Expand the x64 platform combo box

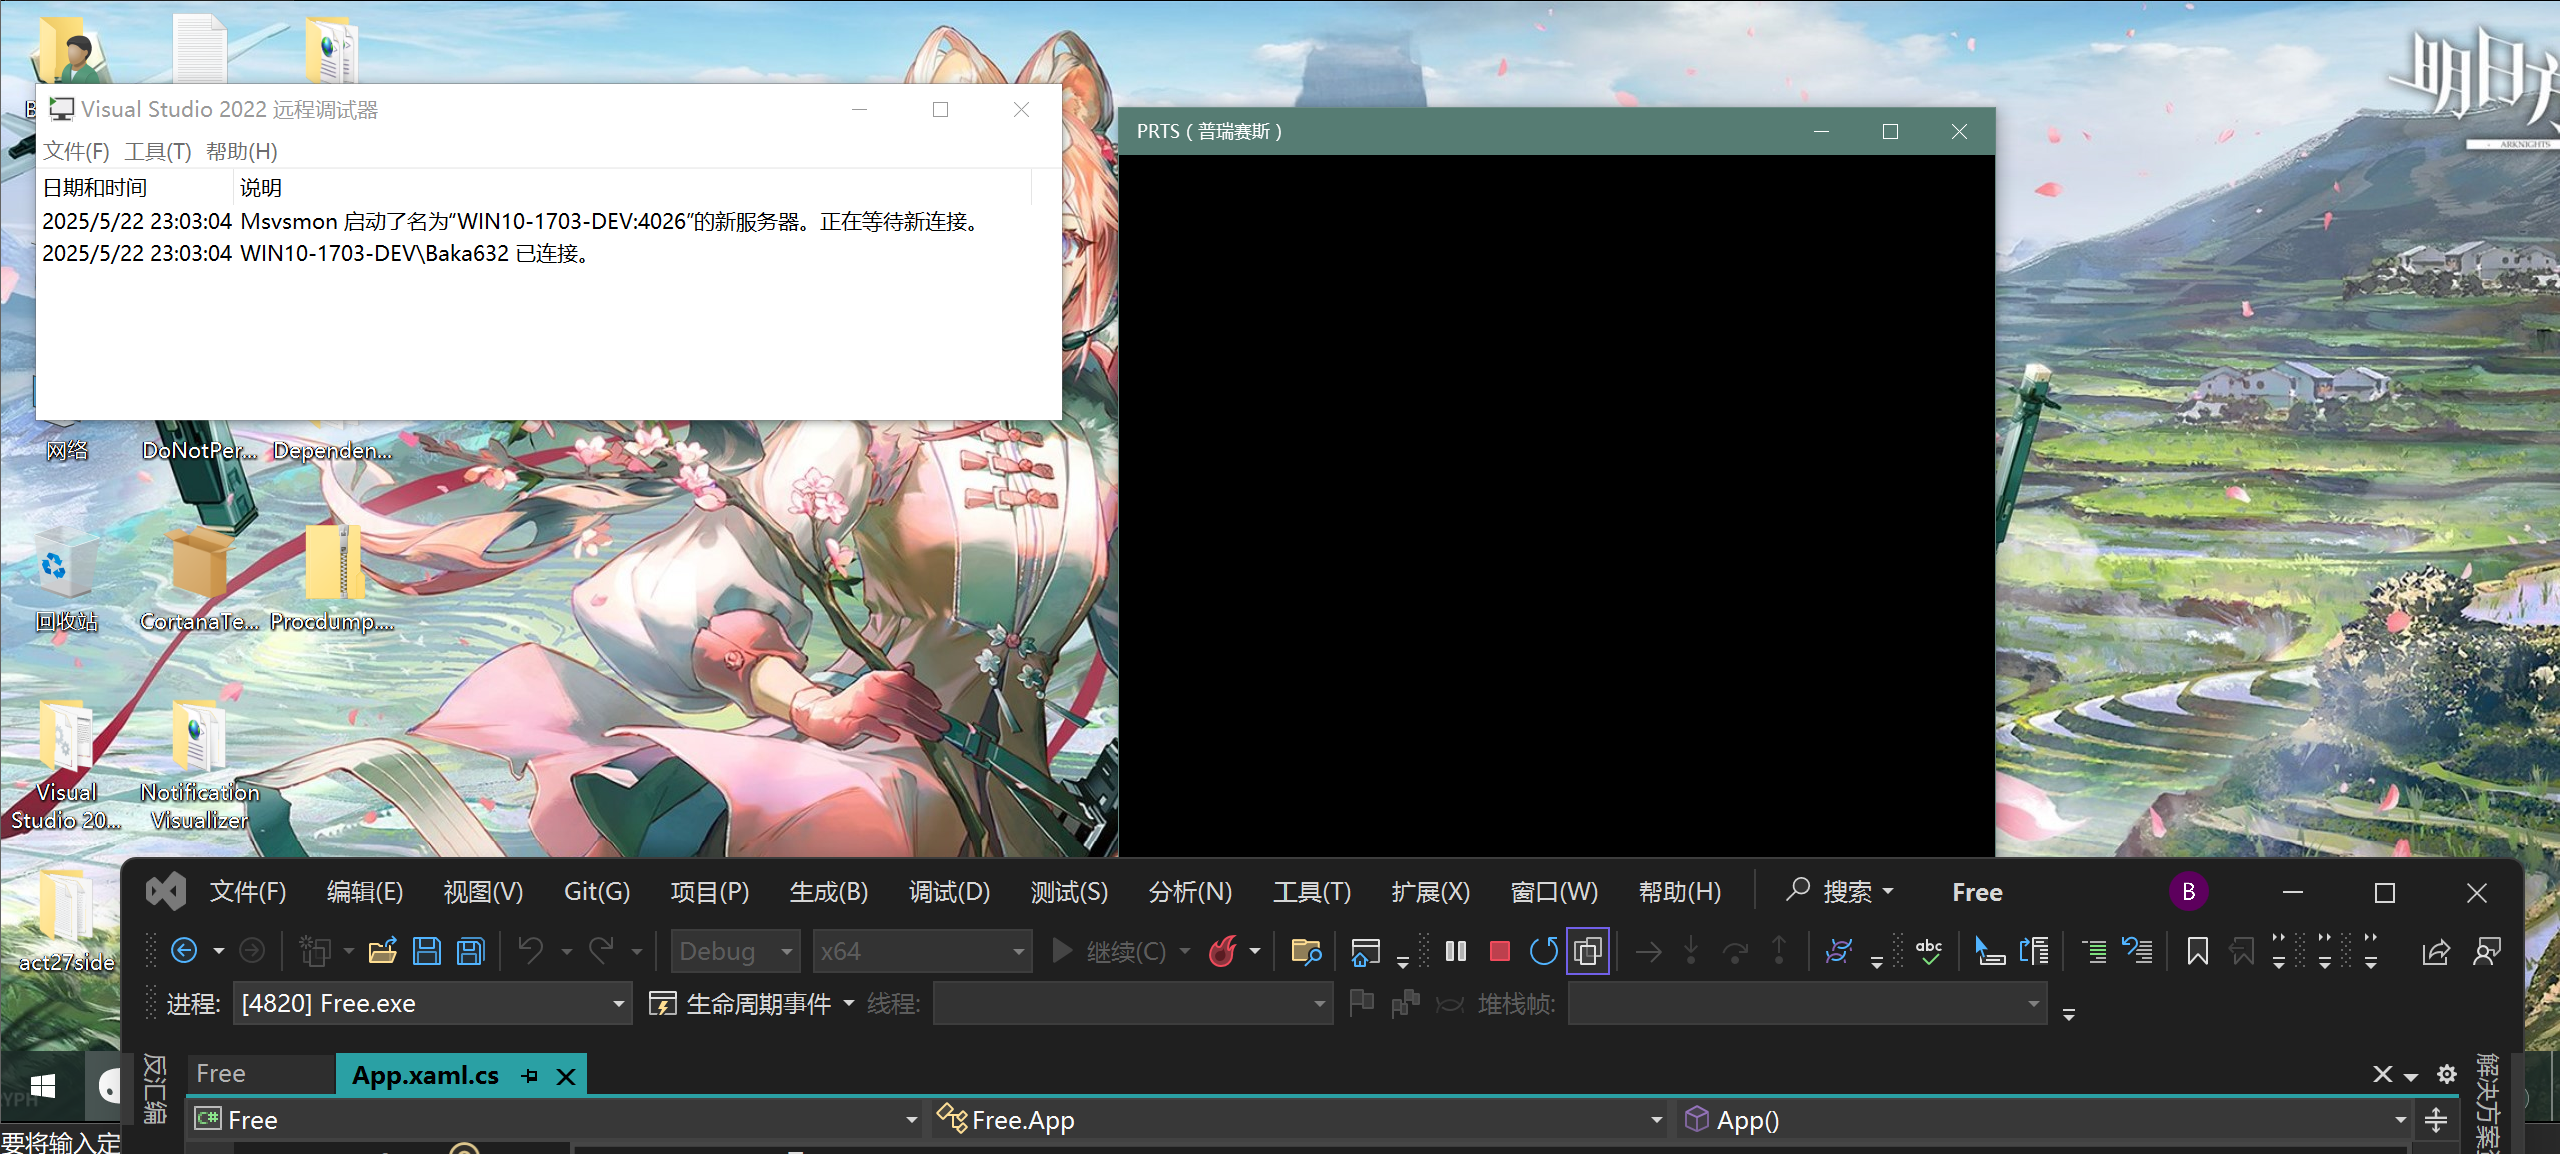pyautogui.click(x=1018, y=951)
